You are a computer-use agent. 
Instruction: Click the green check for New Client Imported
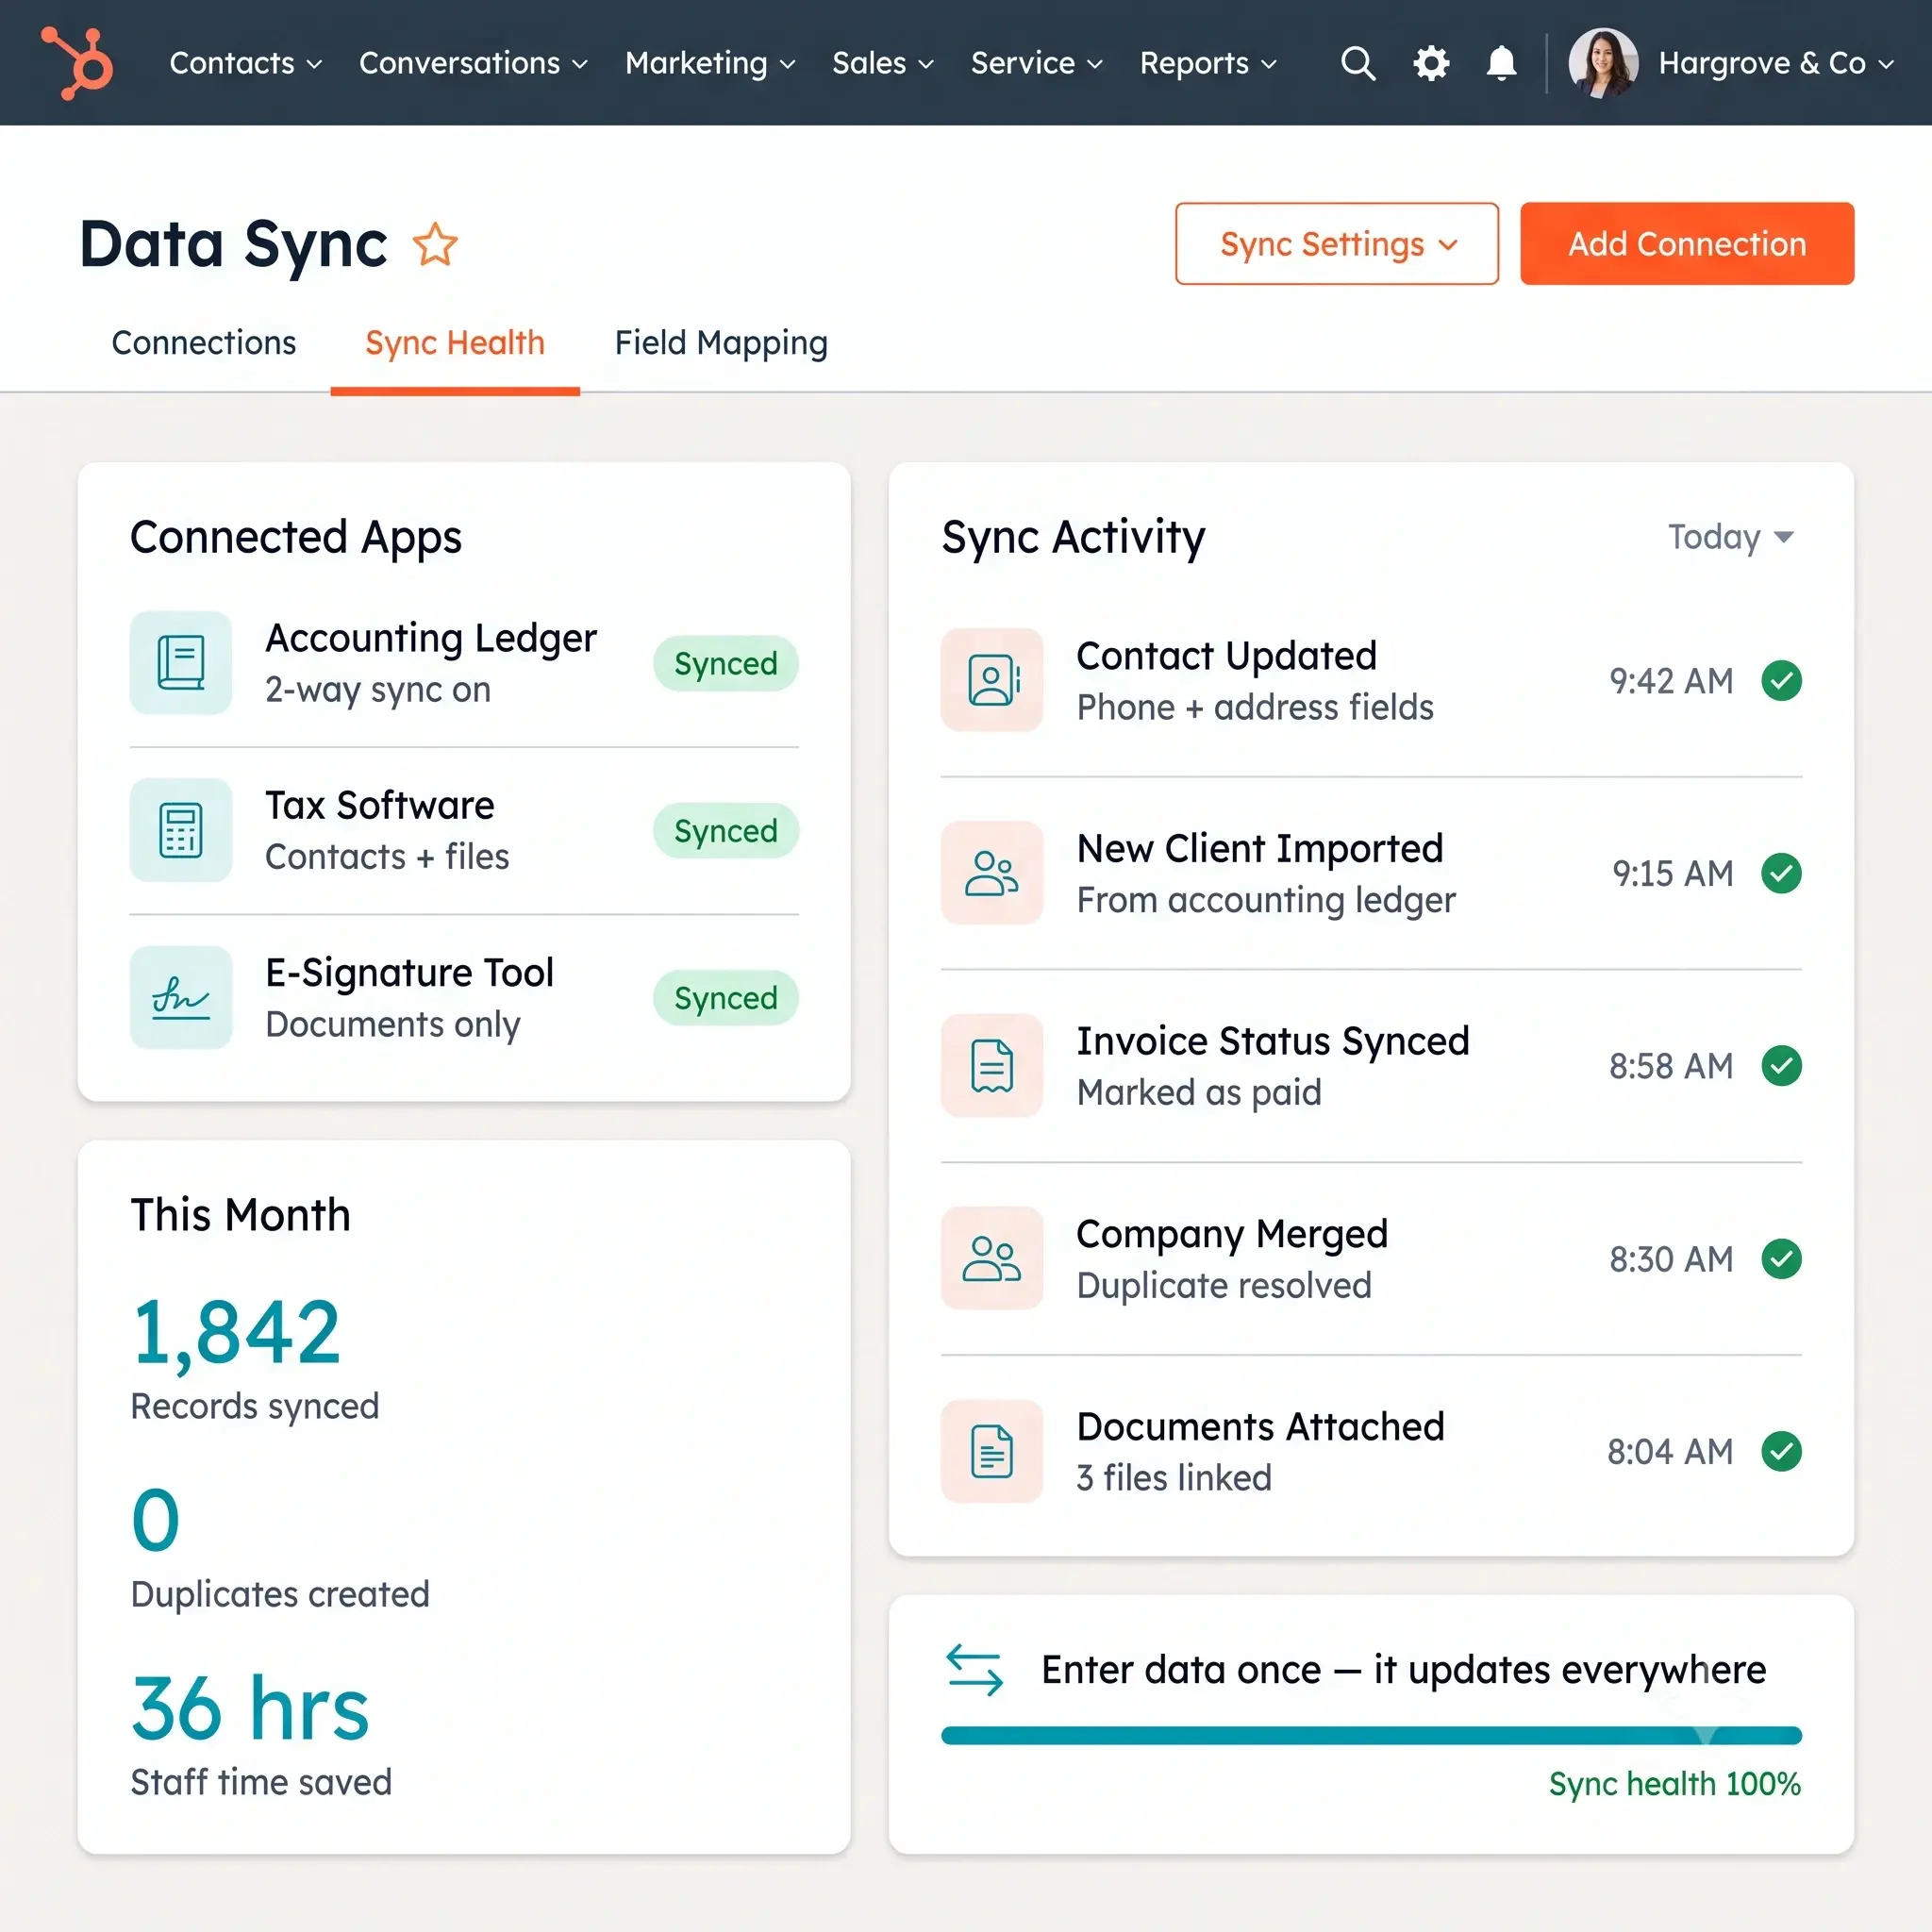click(x=1781, y=873)
